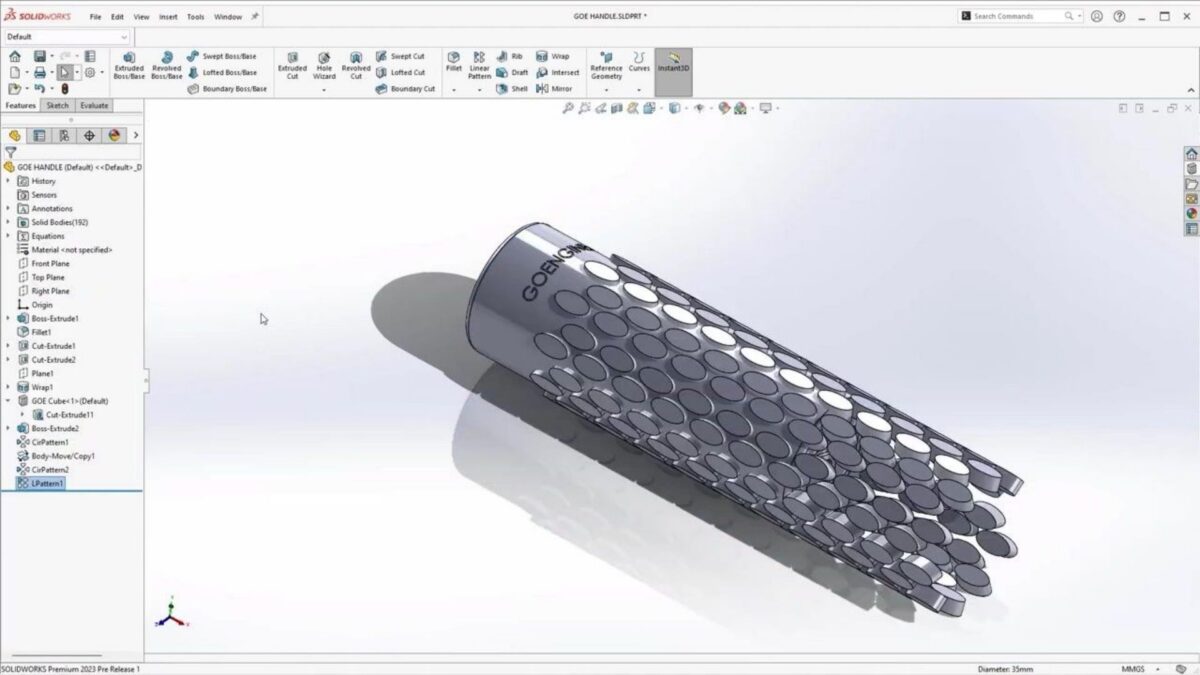Open the Reference Geometry dropdown arrow
This screenshot has height=675, width=1200.
click(606, 90)
